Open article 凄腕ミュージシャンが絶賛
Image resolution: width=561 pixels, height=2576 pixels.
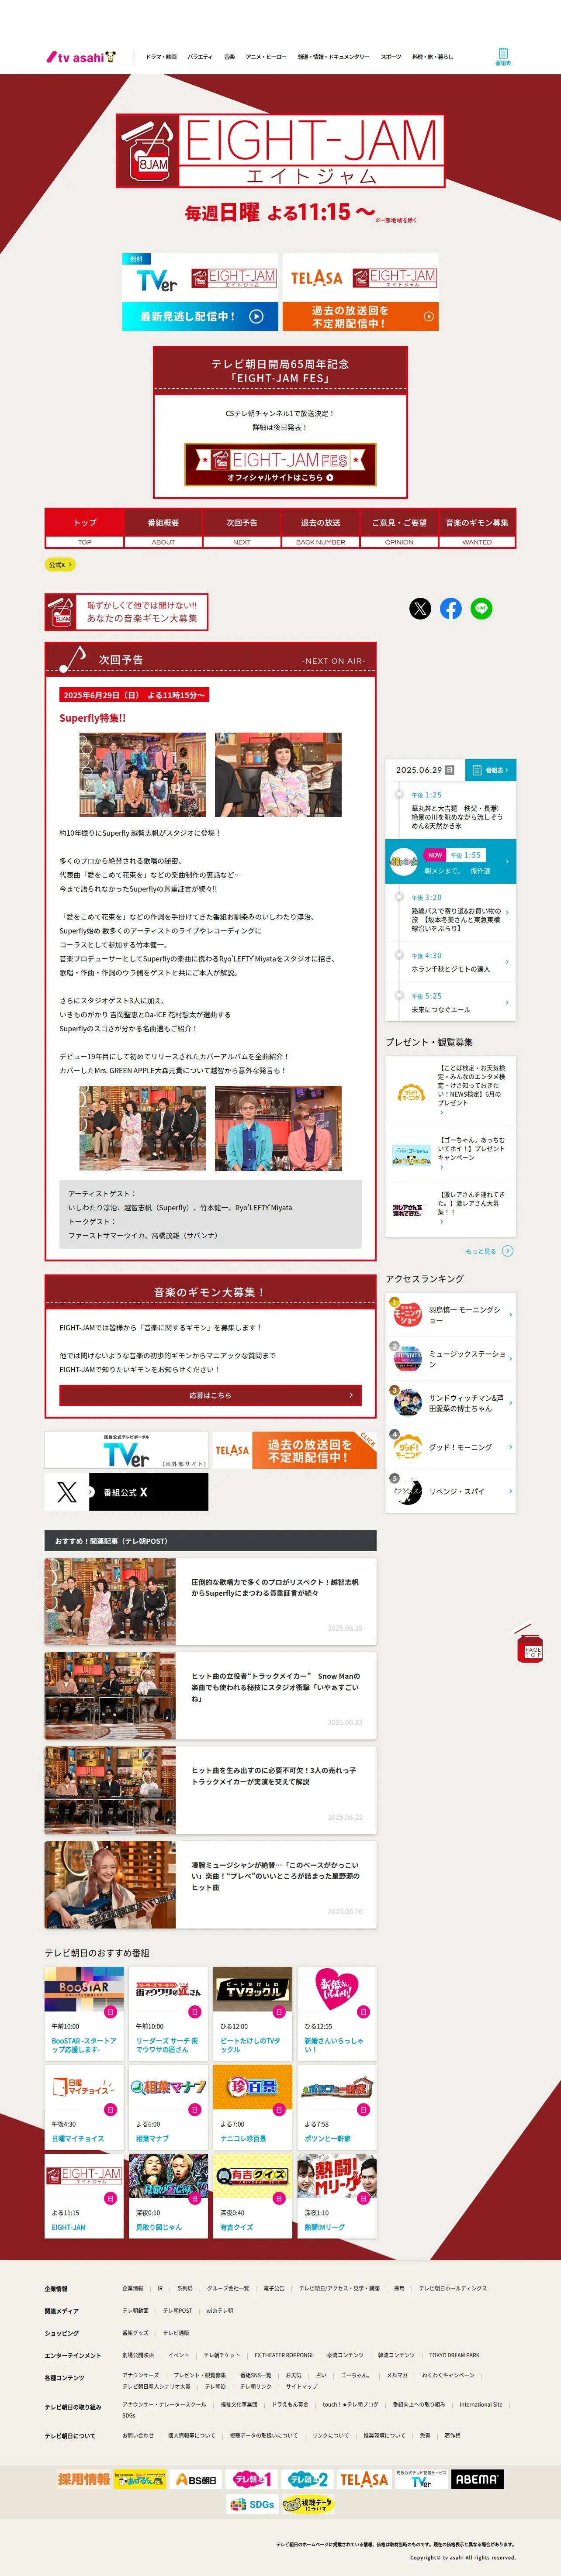(210, 1885)
